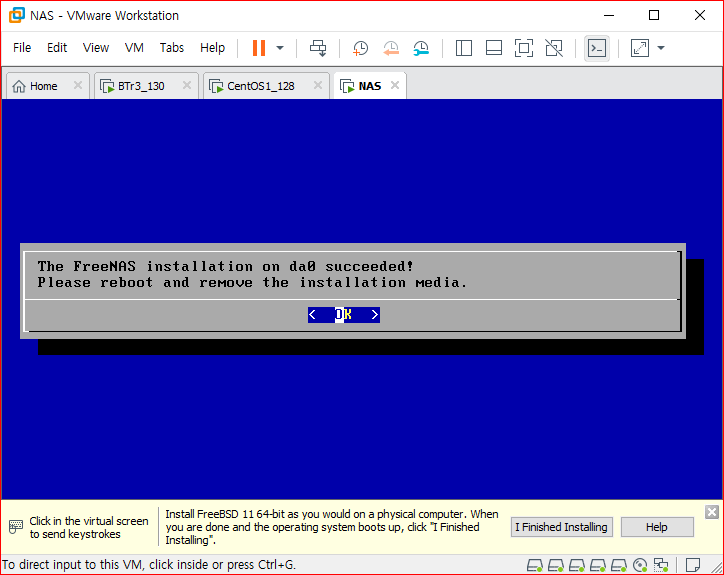Click the FreeNAS installation succeeded message
The width and height of the screenshot is (724, 575).
coord(225,266)
